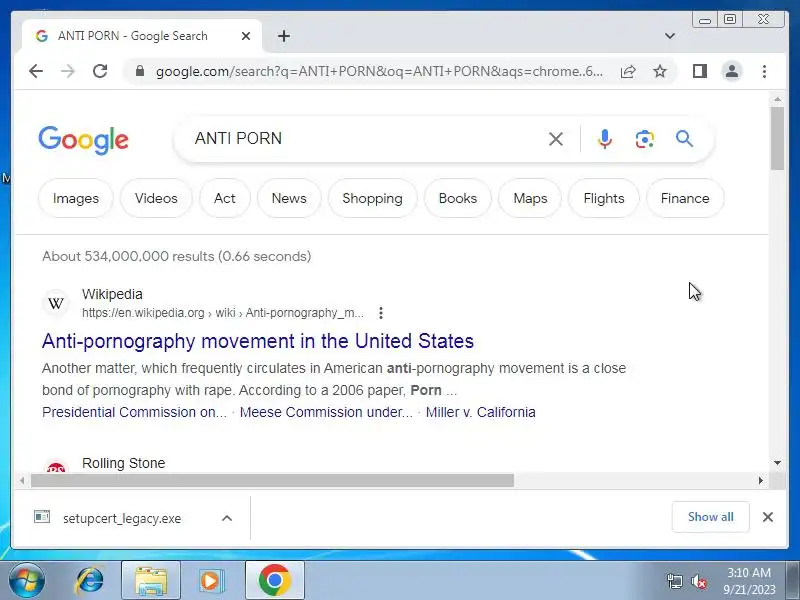The image size is (800, 600).
Task: Select the Books filter chip
Action: click(458, 198)
